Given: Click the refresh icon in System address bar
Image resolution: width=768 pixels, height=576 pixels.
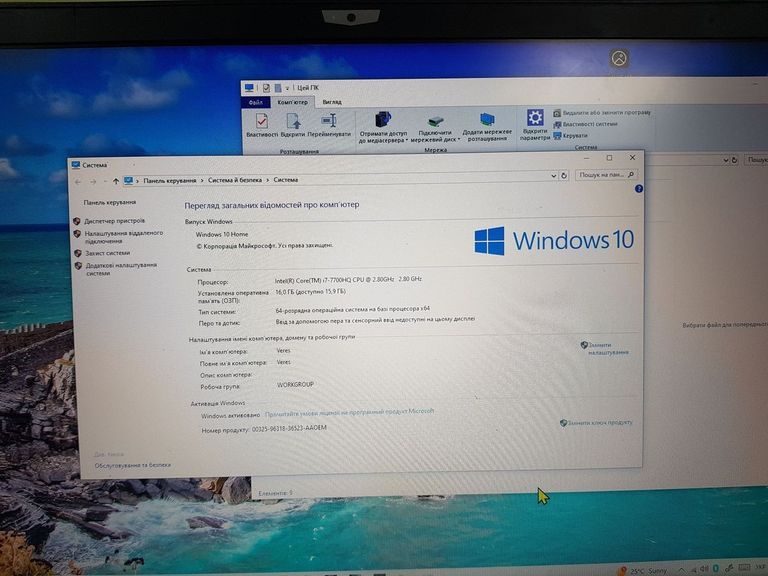Looking at the screenshot, I should pos(564,176).
